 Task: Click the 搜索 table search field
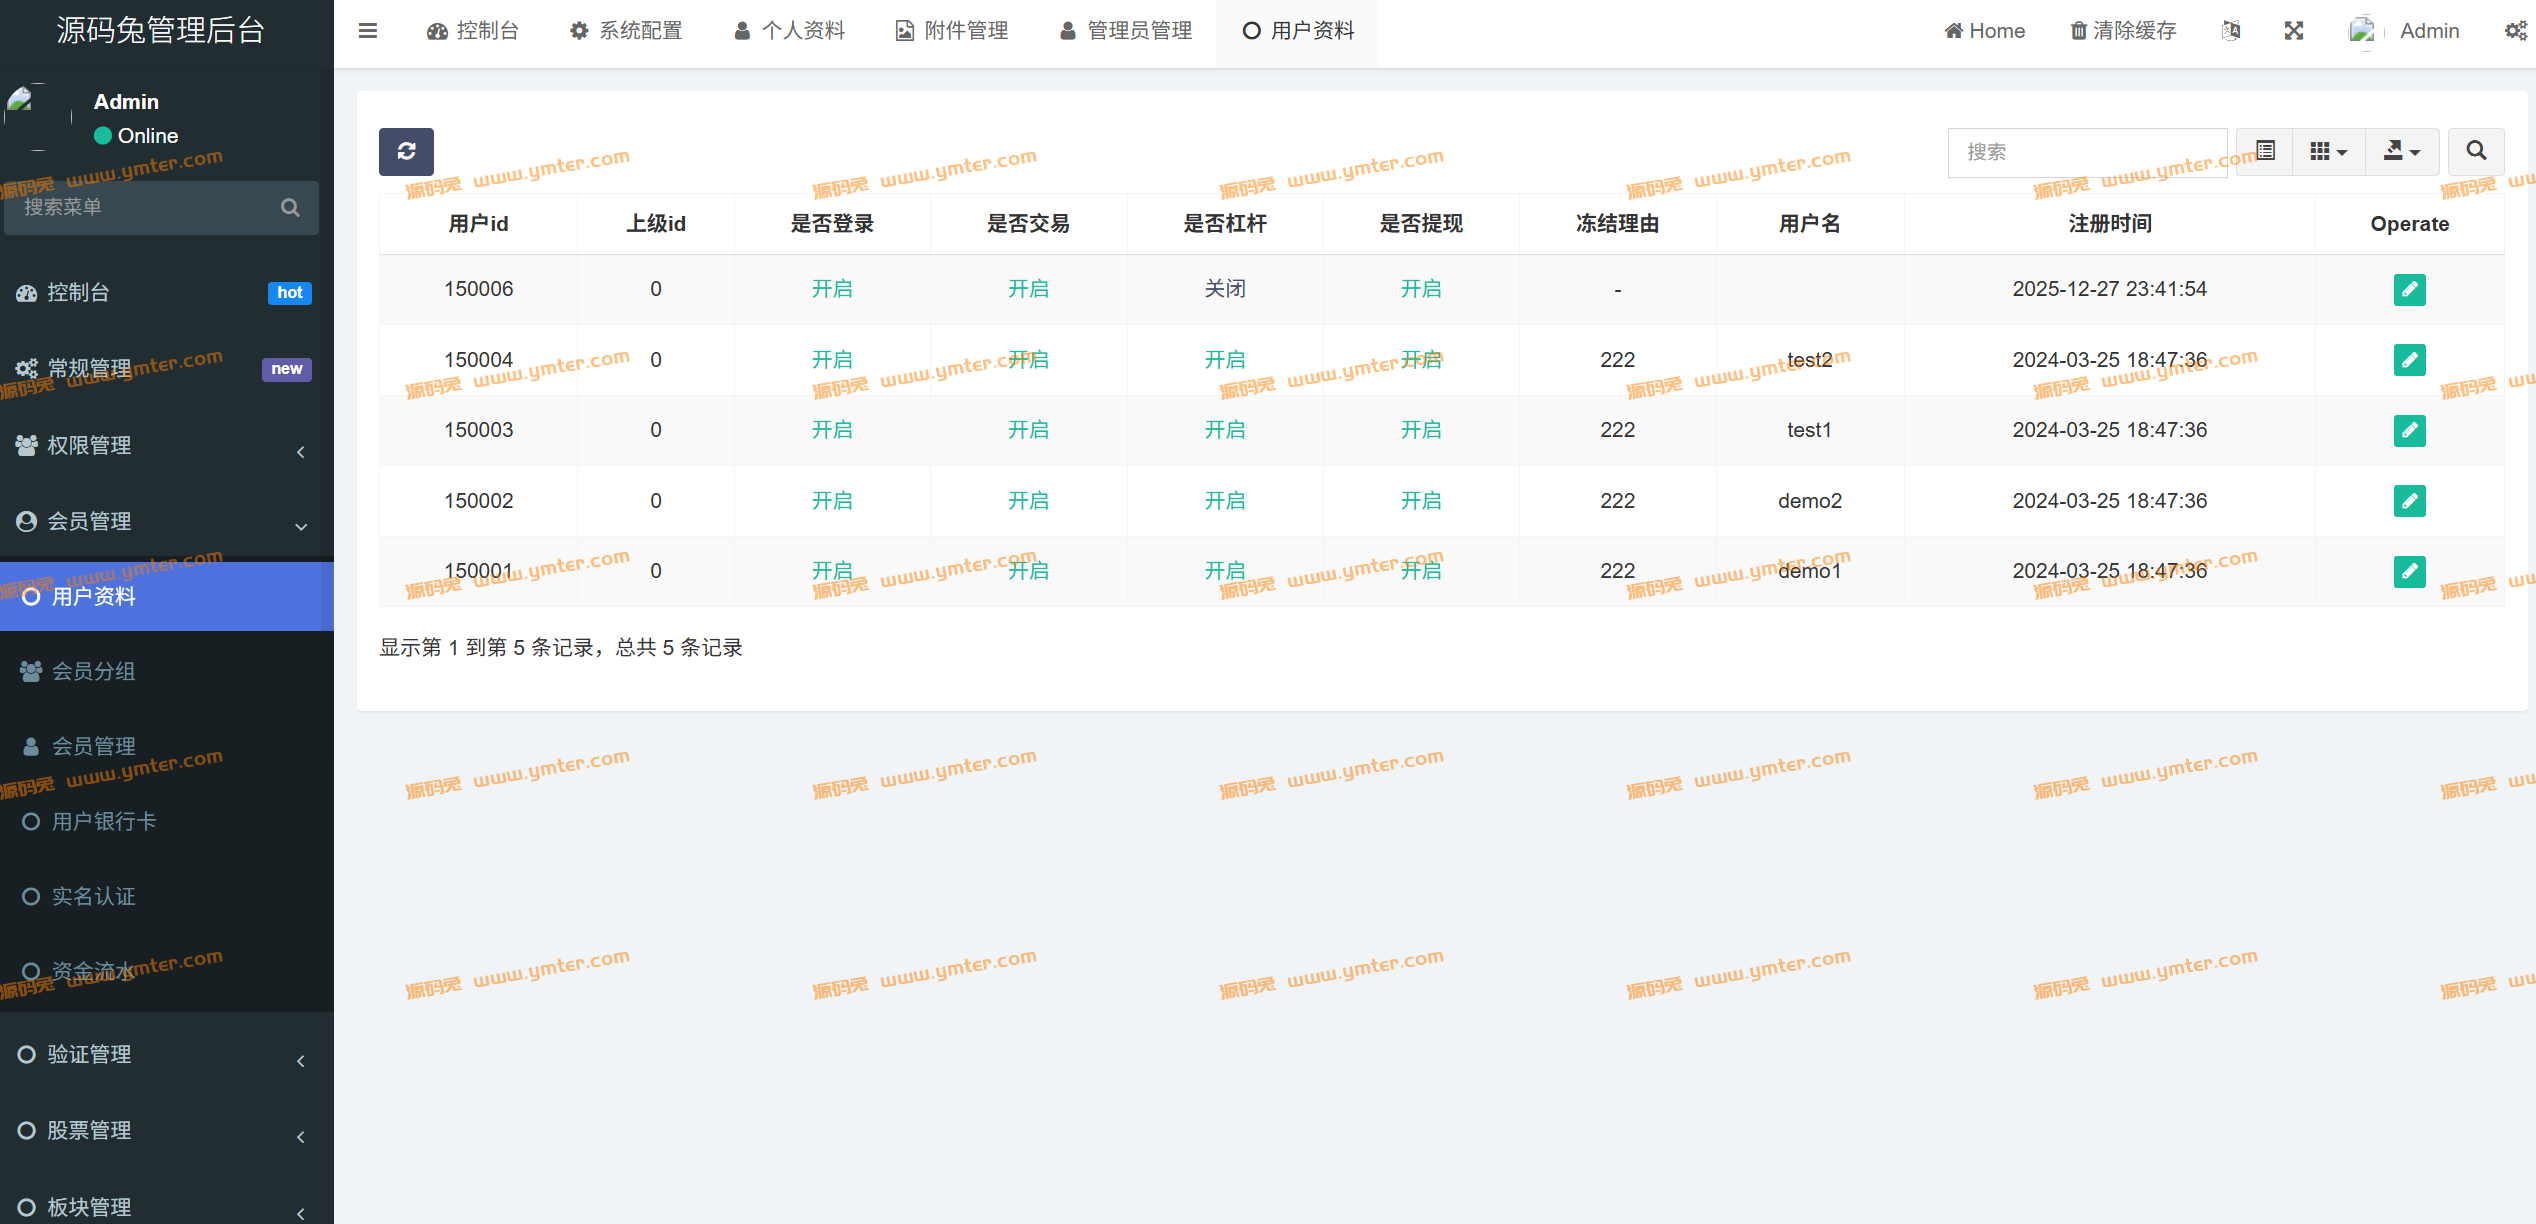coord(2086,152)
